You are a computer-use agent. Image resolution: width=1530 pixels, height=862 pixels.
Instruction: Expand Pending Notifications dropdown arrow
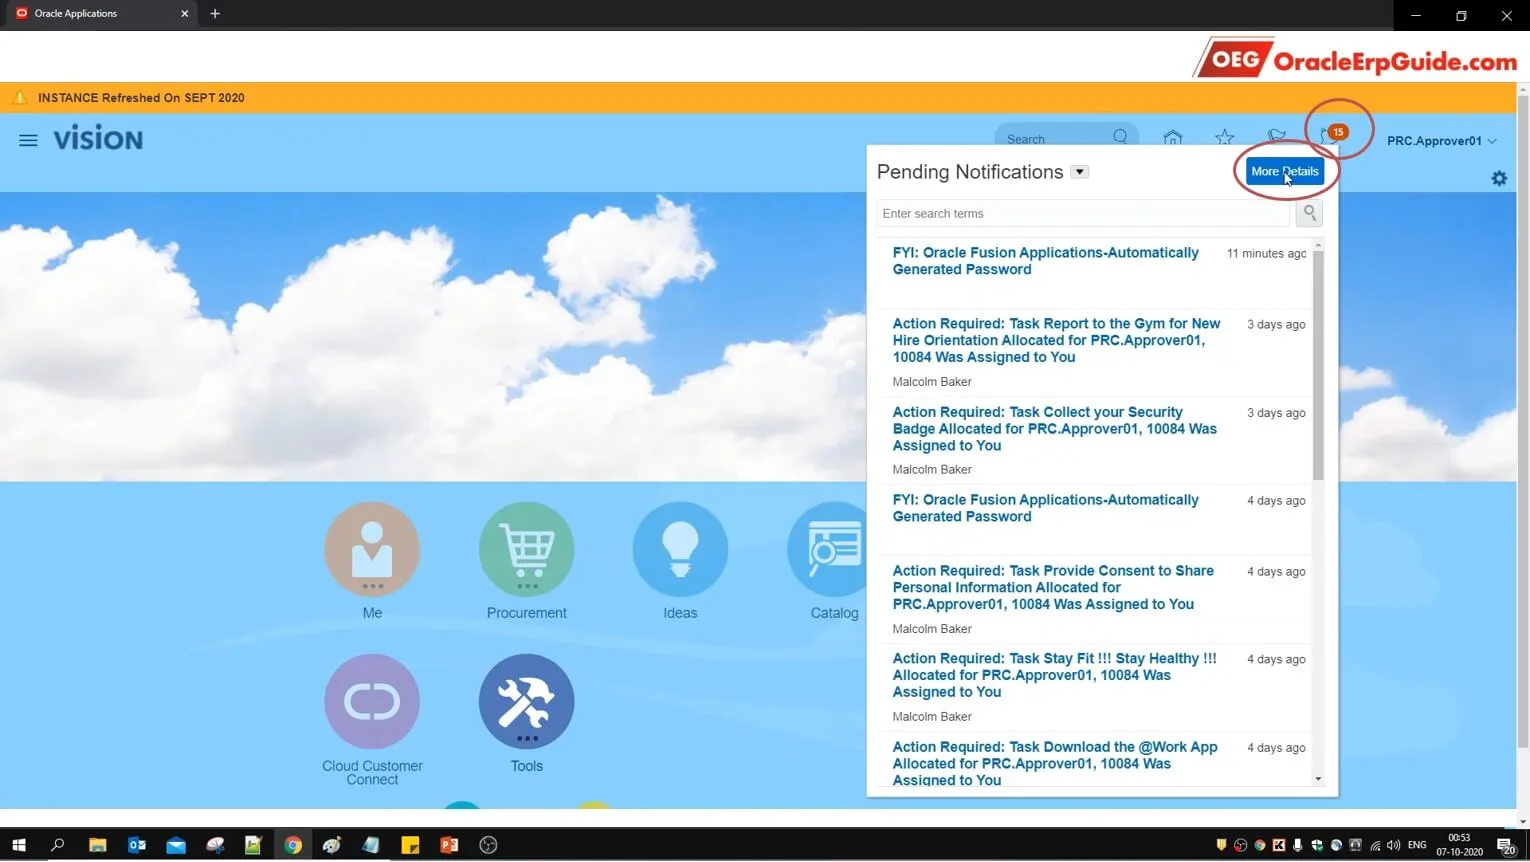[x=1079, y=172]
